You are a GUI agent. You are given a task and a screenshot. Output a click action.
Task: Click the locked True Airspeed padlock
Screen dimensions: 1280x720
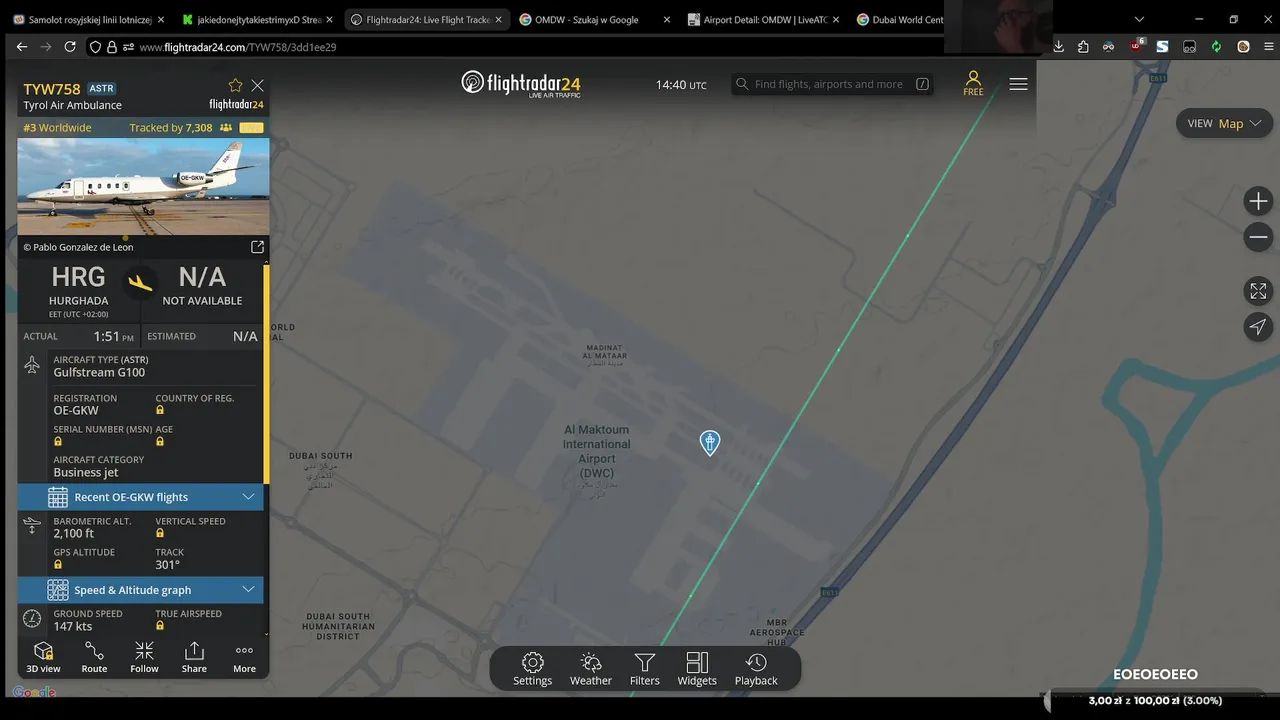click(x=160, y=626)
